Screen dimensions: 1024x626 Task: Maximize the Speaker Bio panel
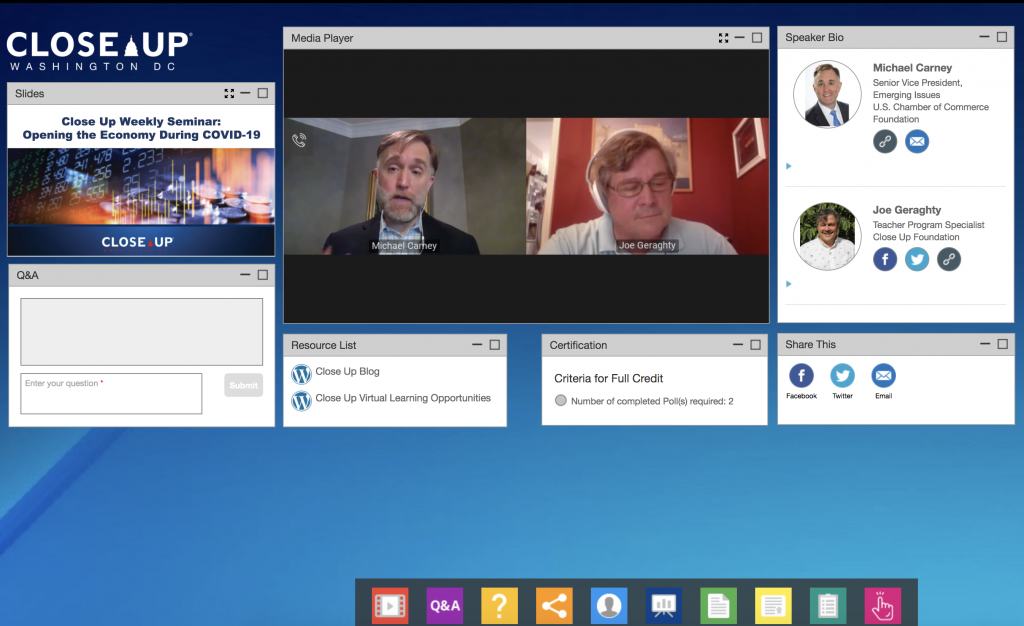click(1002, 37)
